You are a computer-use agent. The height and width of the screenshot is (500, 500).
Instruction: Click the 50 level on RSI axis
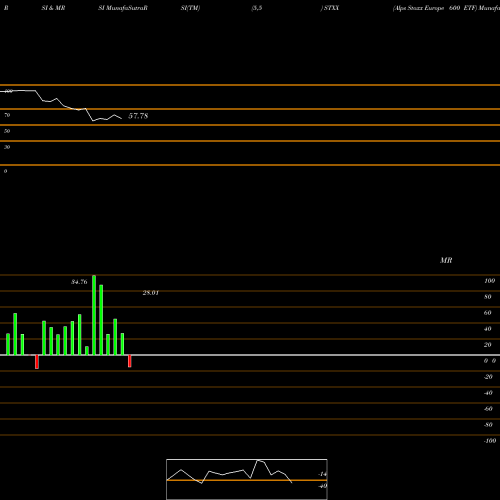click(x=7, y=131)
